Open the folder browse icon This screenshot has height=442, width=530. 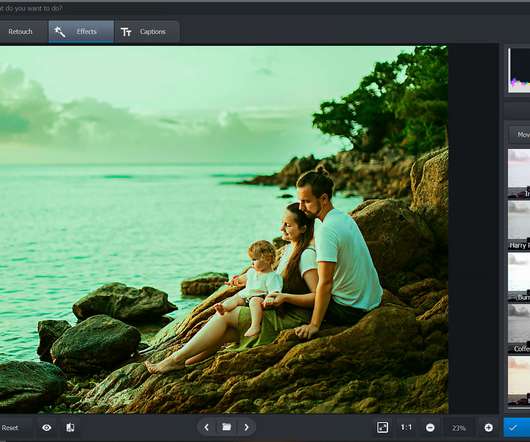pyautogui.click(x=226, y=427)
